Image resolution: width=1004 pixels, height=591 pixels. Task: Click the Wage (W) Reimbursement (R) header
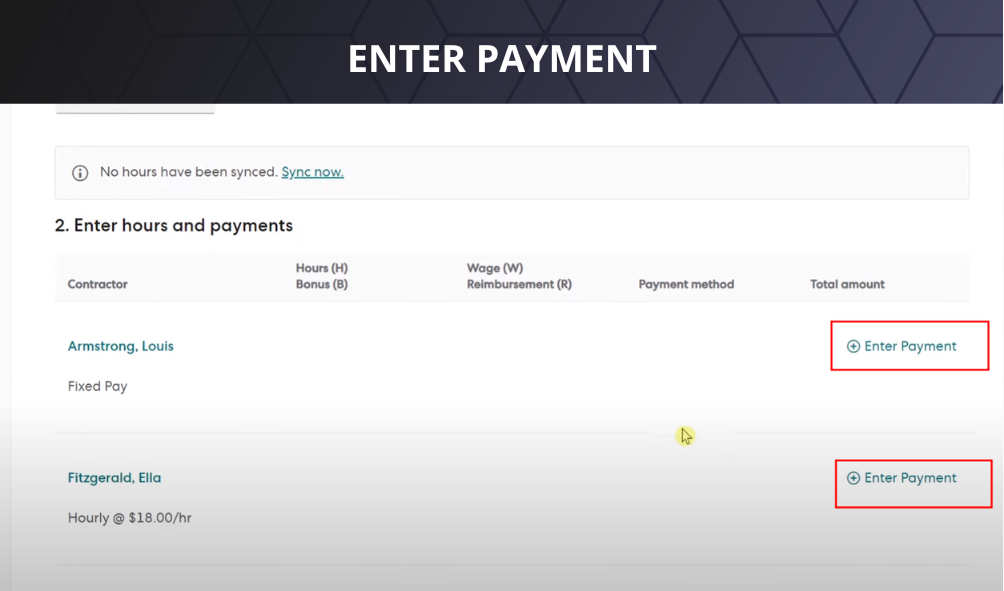(x=519, y=276)
